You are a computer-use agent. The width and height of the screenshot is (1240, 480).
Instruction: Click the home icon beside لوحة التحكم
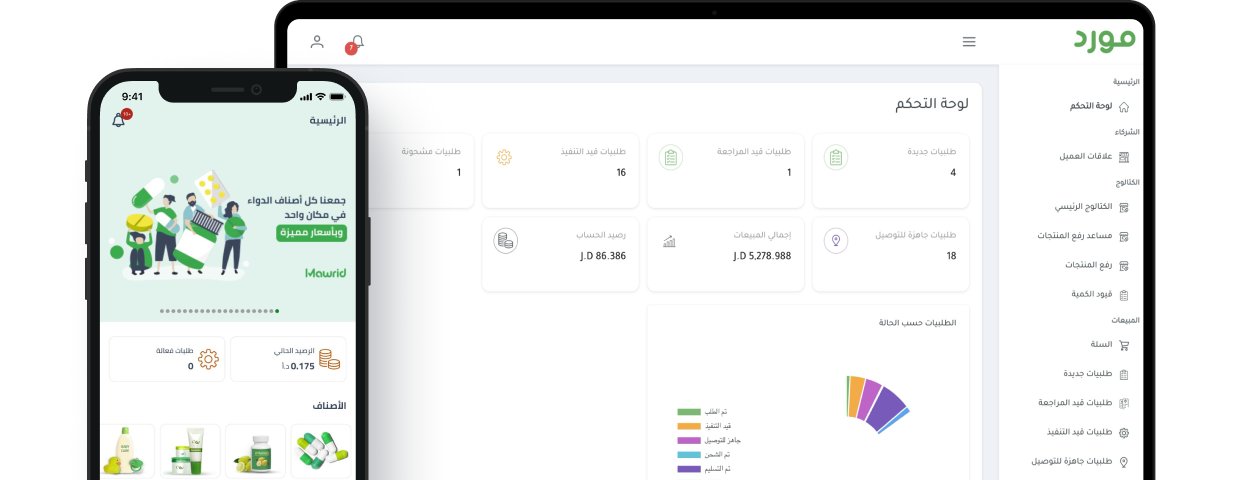pyautogui.click(x=1123, y=106)
